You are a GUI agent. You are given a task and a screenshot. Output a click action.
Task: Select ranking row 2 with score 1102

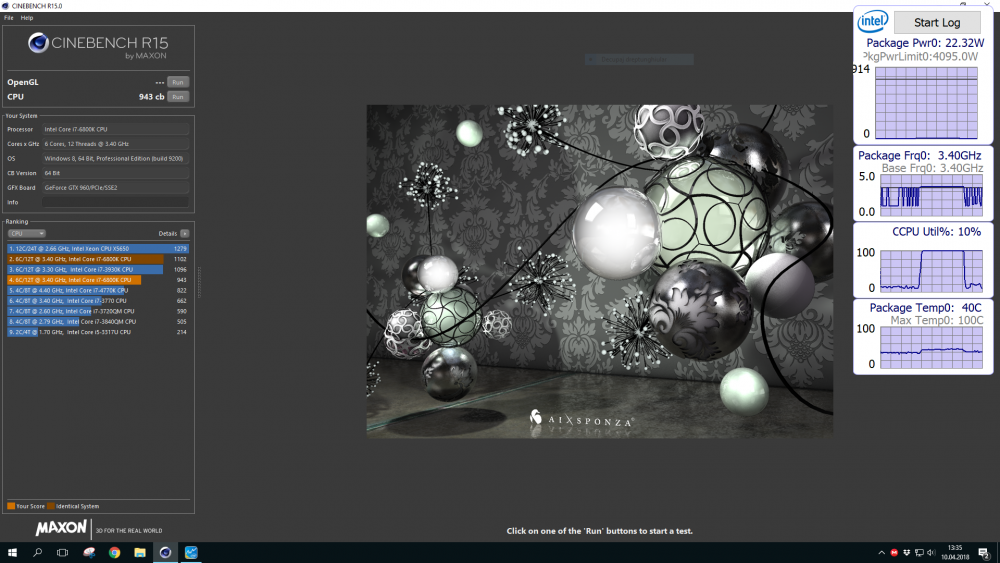pos(98,259)
